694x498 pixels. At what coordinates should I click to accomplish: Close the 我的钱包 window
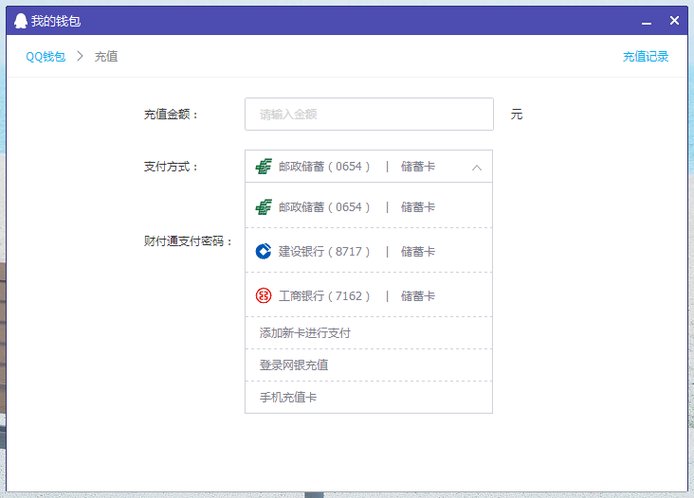pyautogui.click(x=675, y=20)
